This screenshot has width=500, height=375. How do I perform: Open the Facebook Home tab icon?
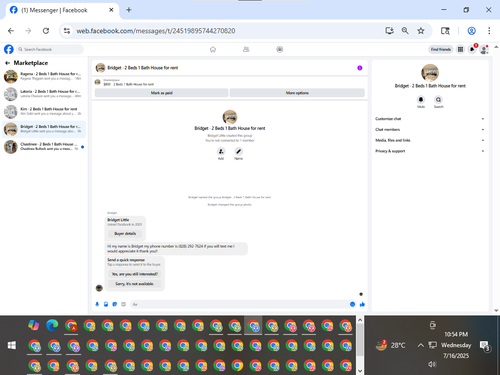tap(213, 49)
